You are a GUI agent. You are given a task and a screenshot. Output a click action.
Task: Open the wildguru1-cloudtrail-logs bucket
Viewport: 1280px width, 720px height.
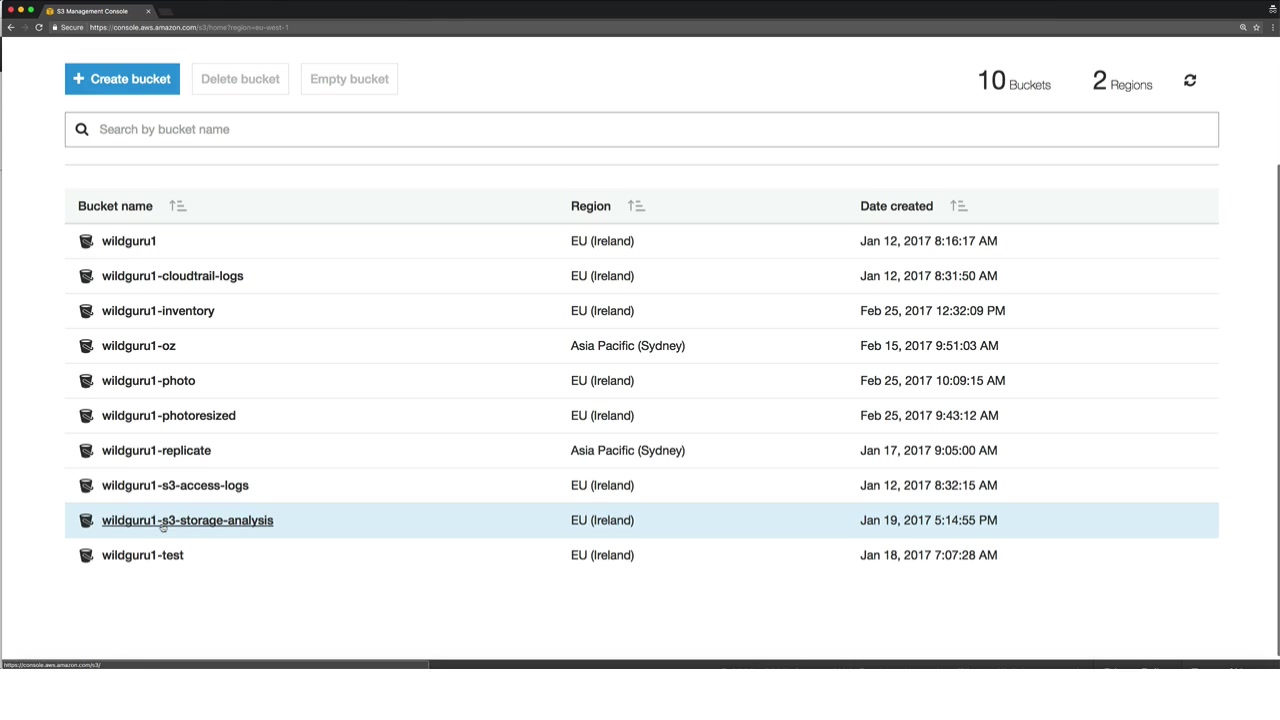pyautogui.click(x=172, y=276)
